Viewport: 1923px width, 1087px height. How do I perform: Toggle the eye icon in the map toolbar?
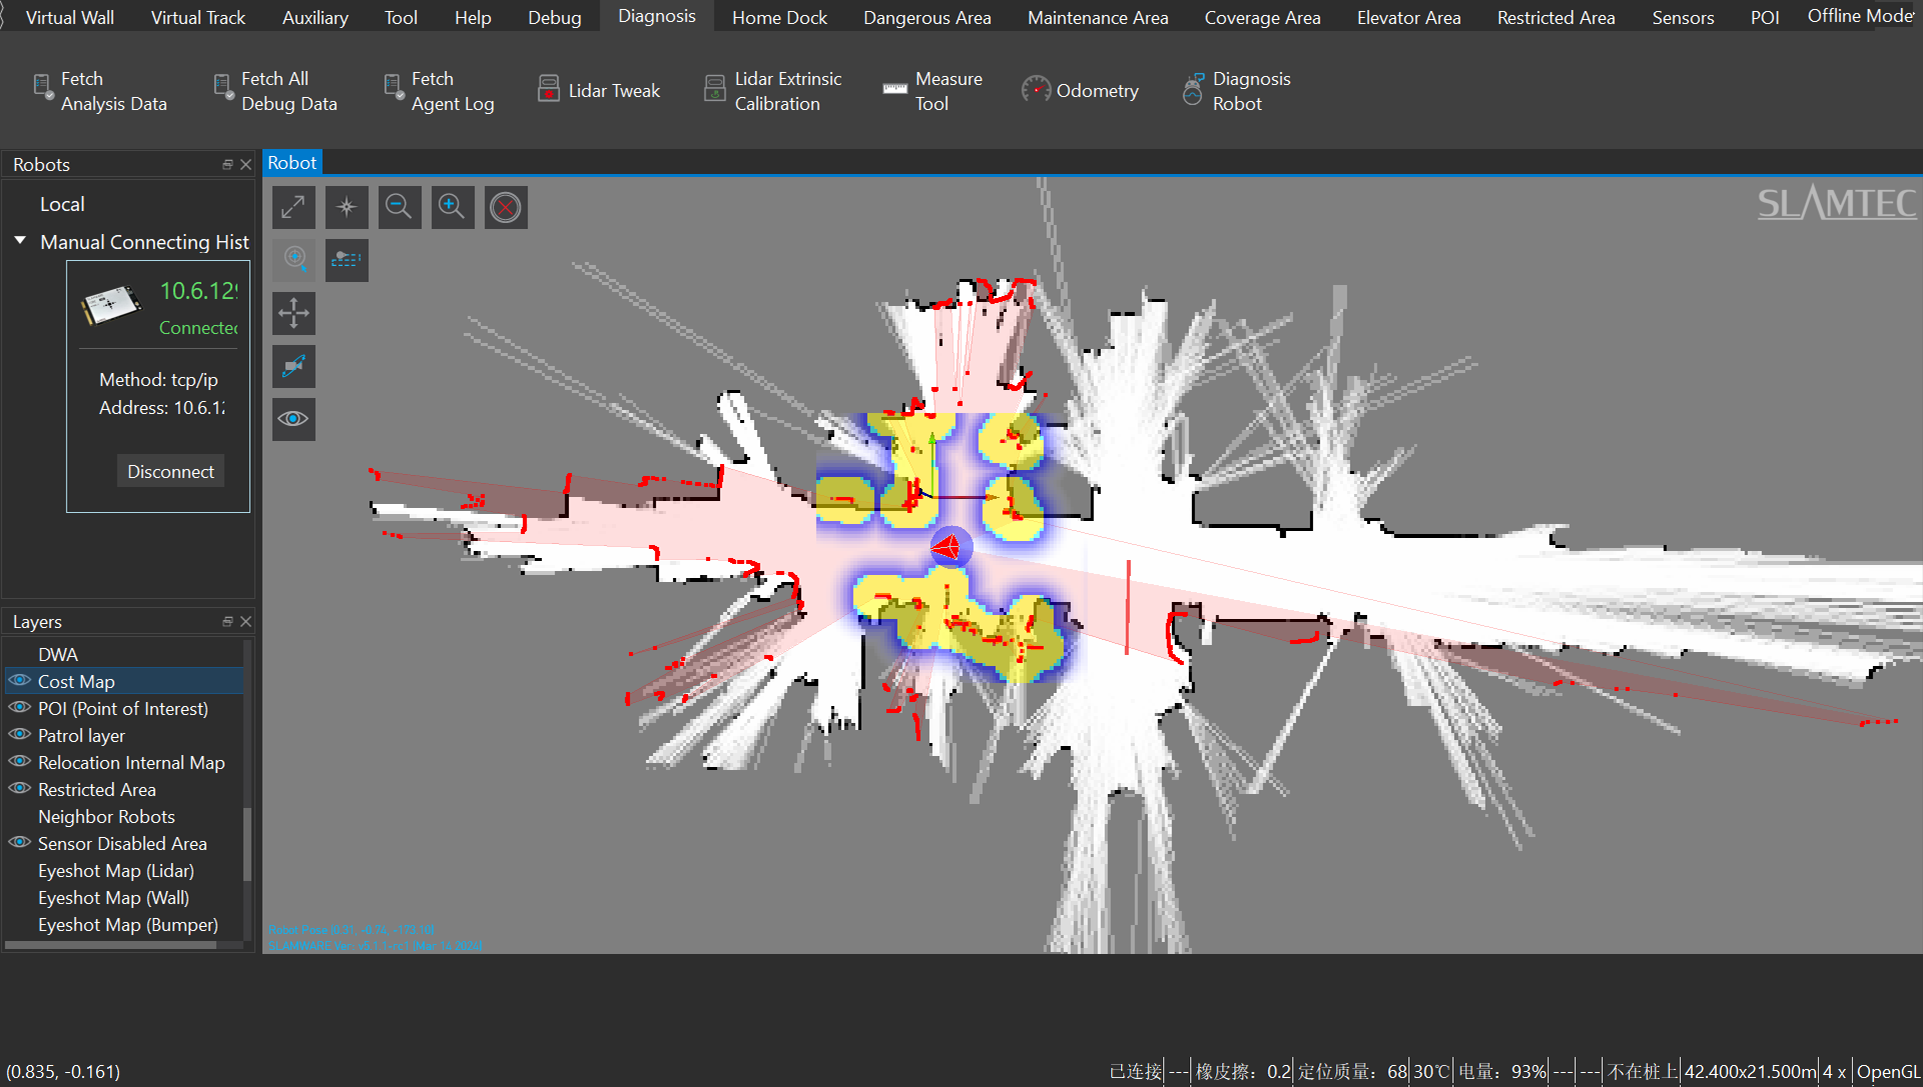(293, 419)
